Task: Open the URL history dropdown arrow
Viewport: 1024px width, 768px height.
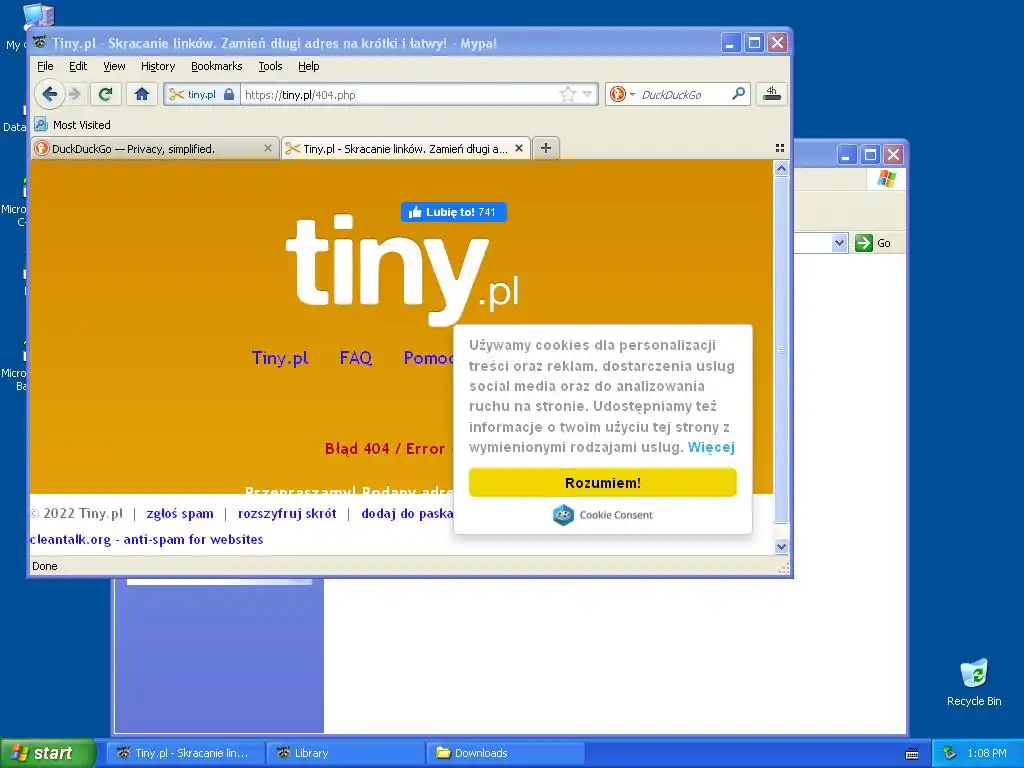Action: [587, 95]
